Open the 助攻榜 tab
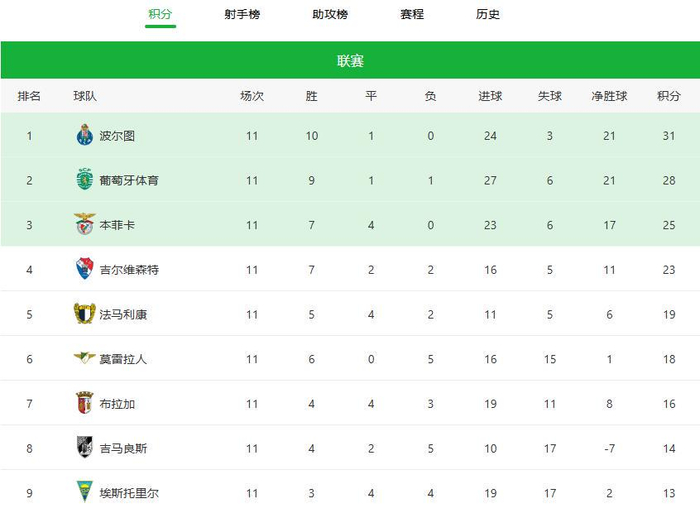Image resolution: width=700 pixels, height=513 pixels. tap(329, 15)
